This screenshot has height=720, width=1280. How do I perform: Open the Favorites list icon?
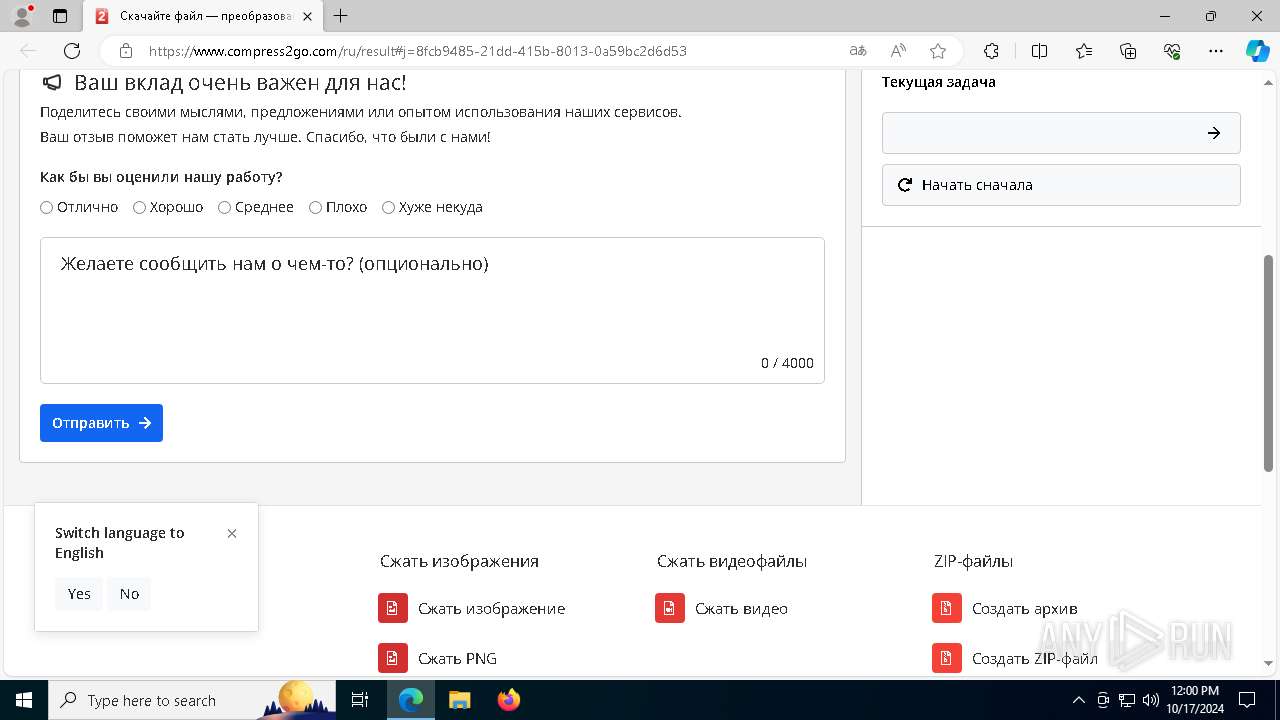pos(1084,51)
